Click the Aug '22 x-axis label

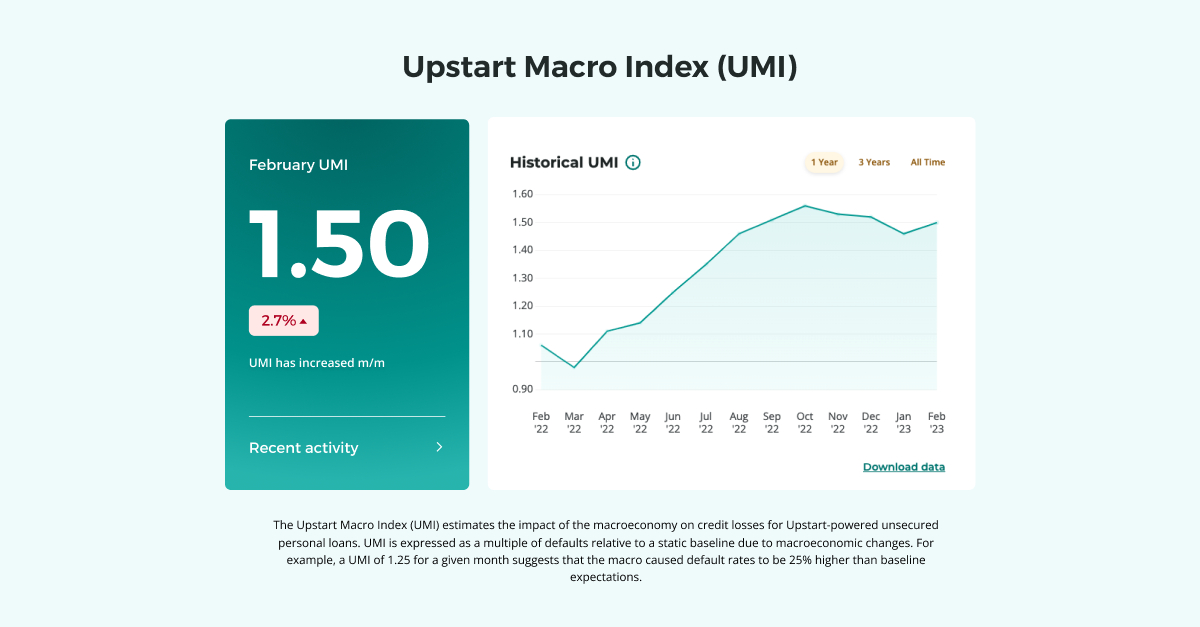pyautogui.click(x=739, y=422)
